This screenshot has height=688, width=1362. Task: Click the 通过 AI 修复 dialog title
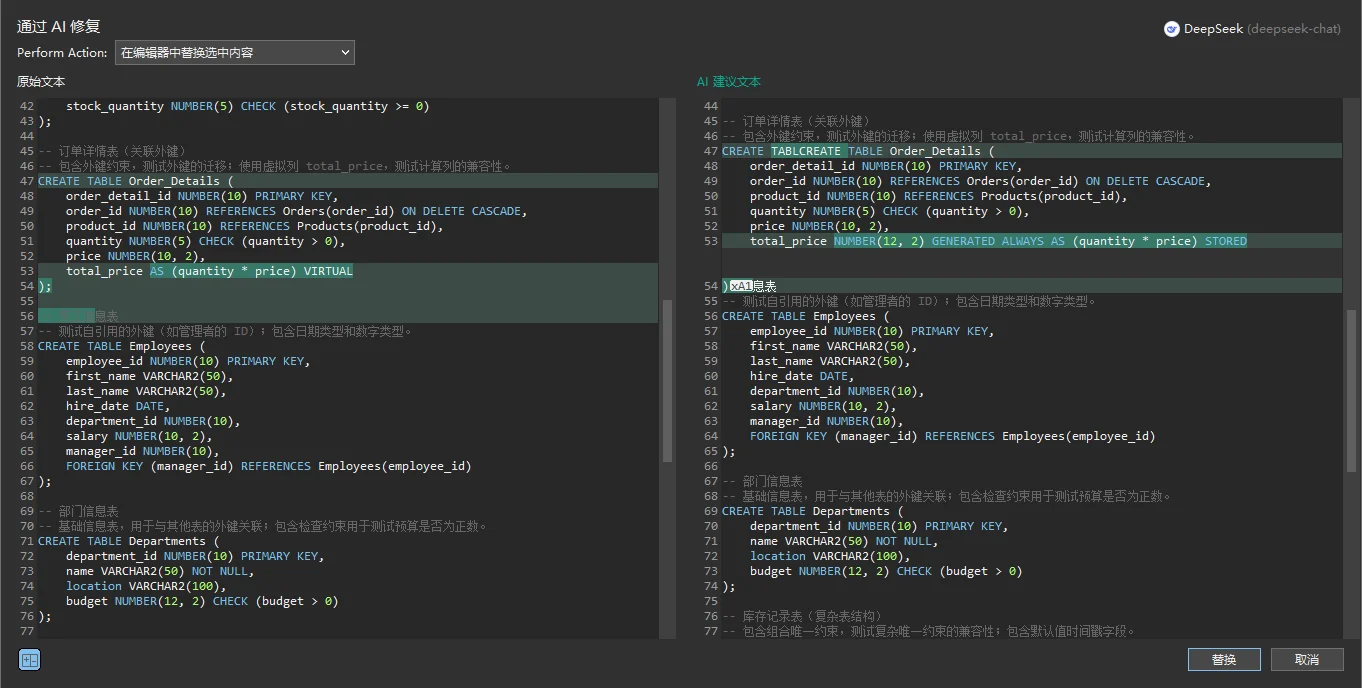[x=59, y=26]
